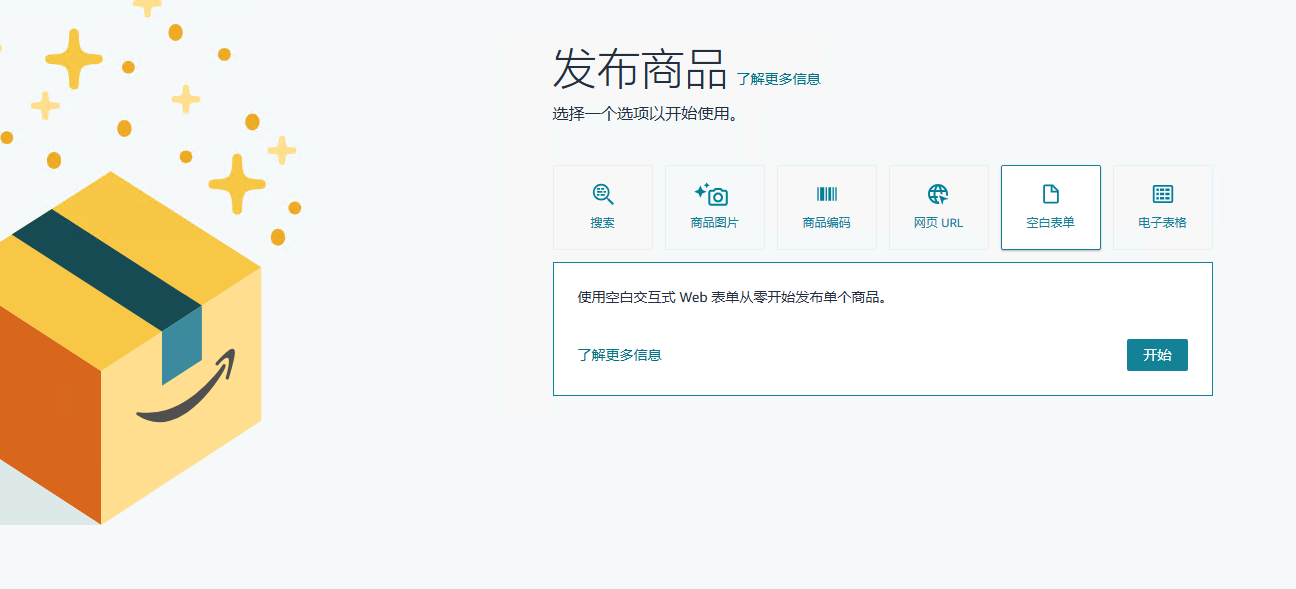The height and width of the screenshot is (589, 1296).
Task: Switch to the 电子表格 option label
Action: click(1162, 223)
